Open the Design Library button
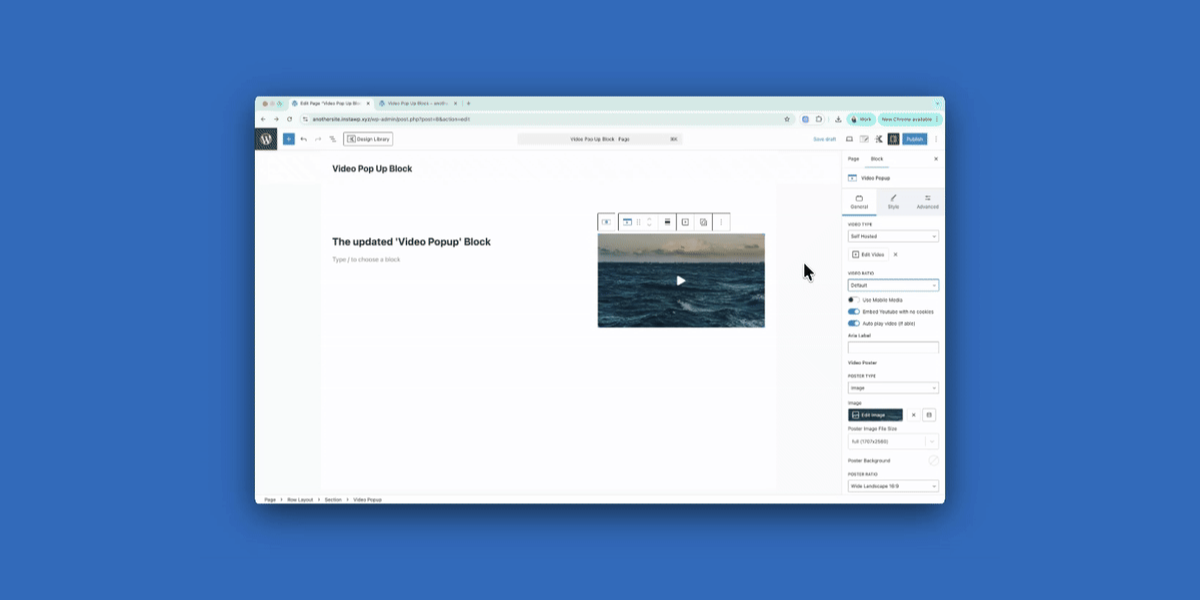Image resolution: width=1200 pixels, height=600 pixels. point(368,139)
